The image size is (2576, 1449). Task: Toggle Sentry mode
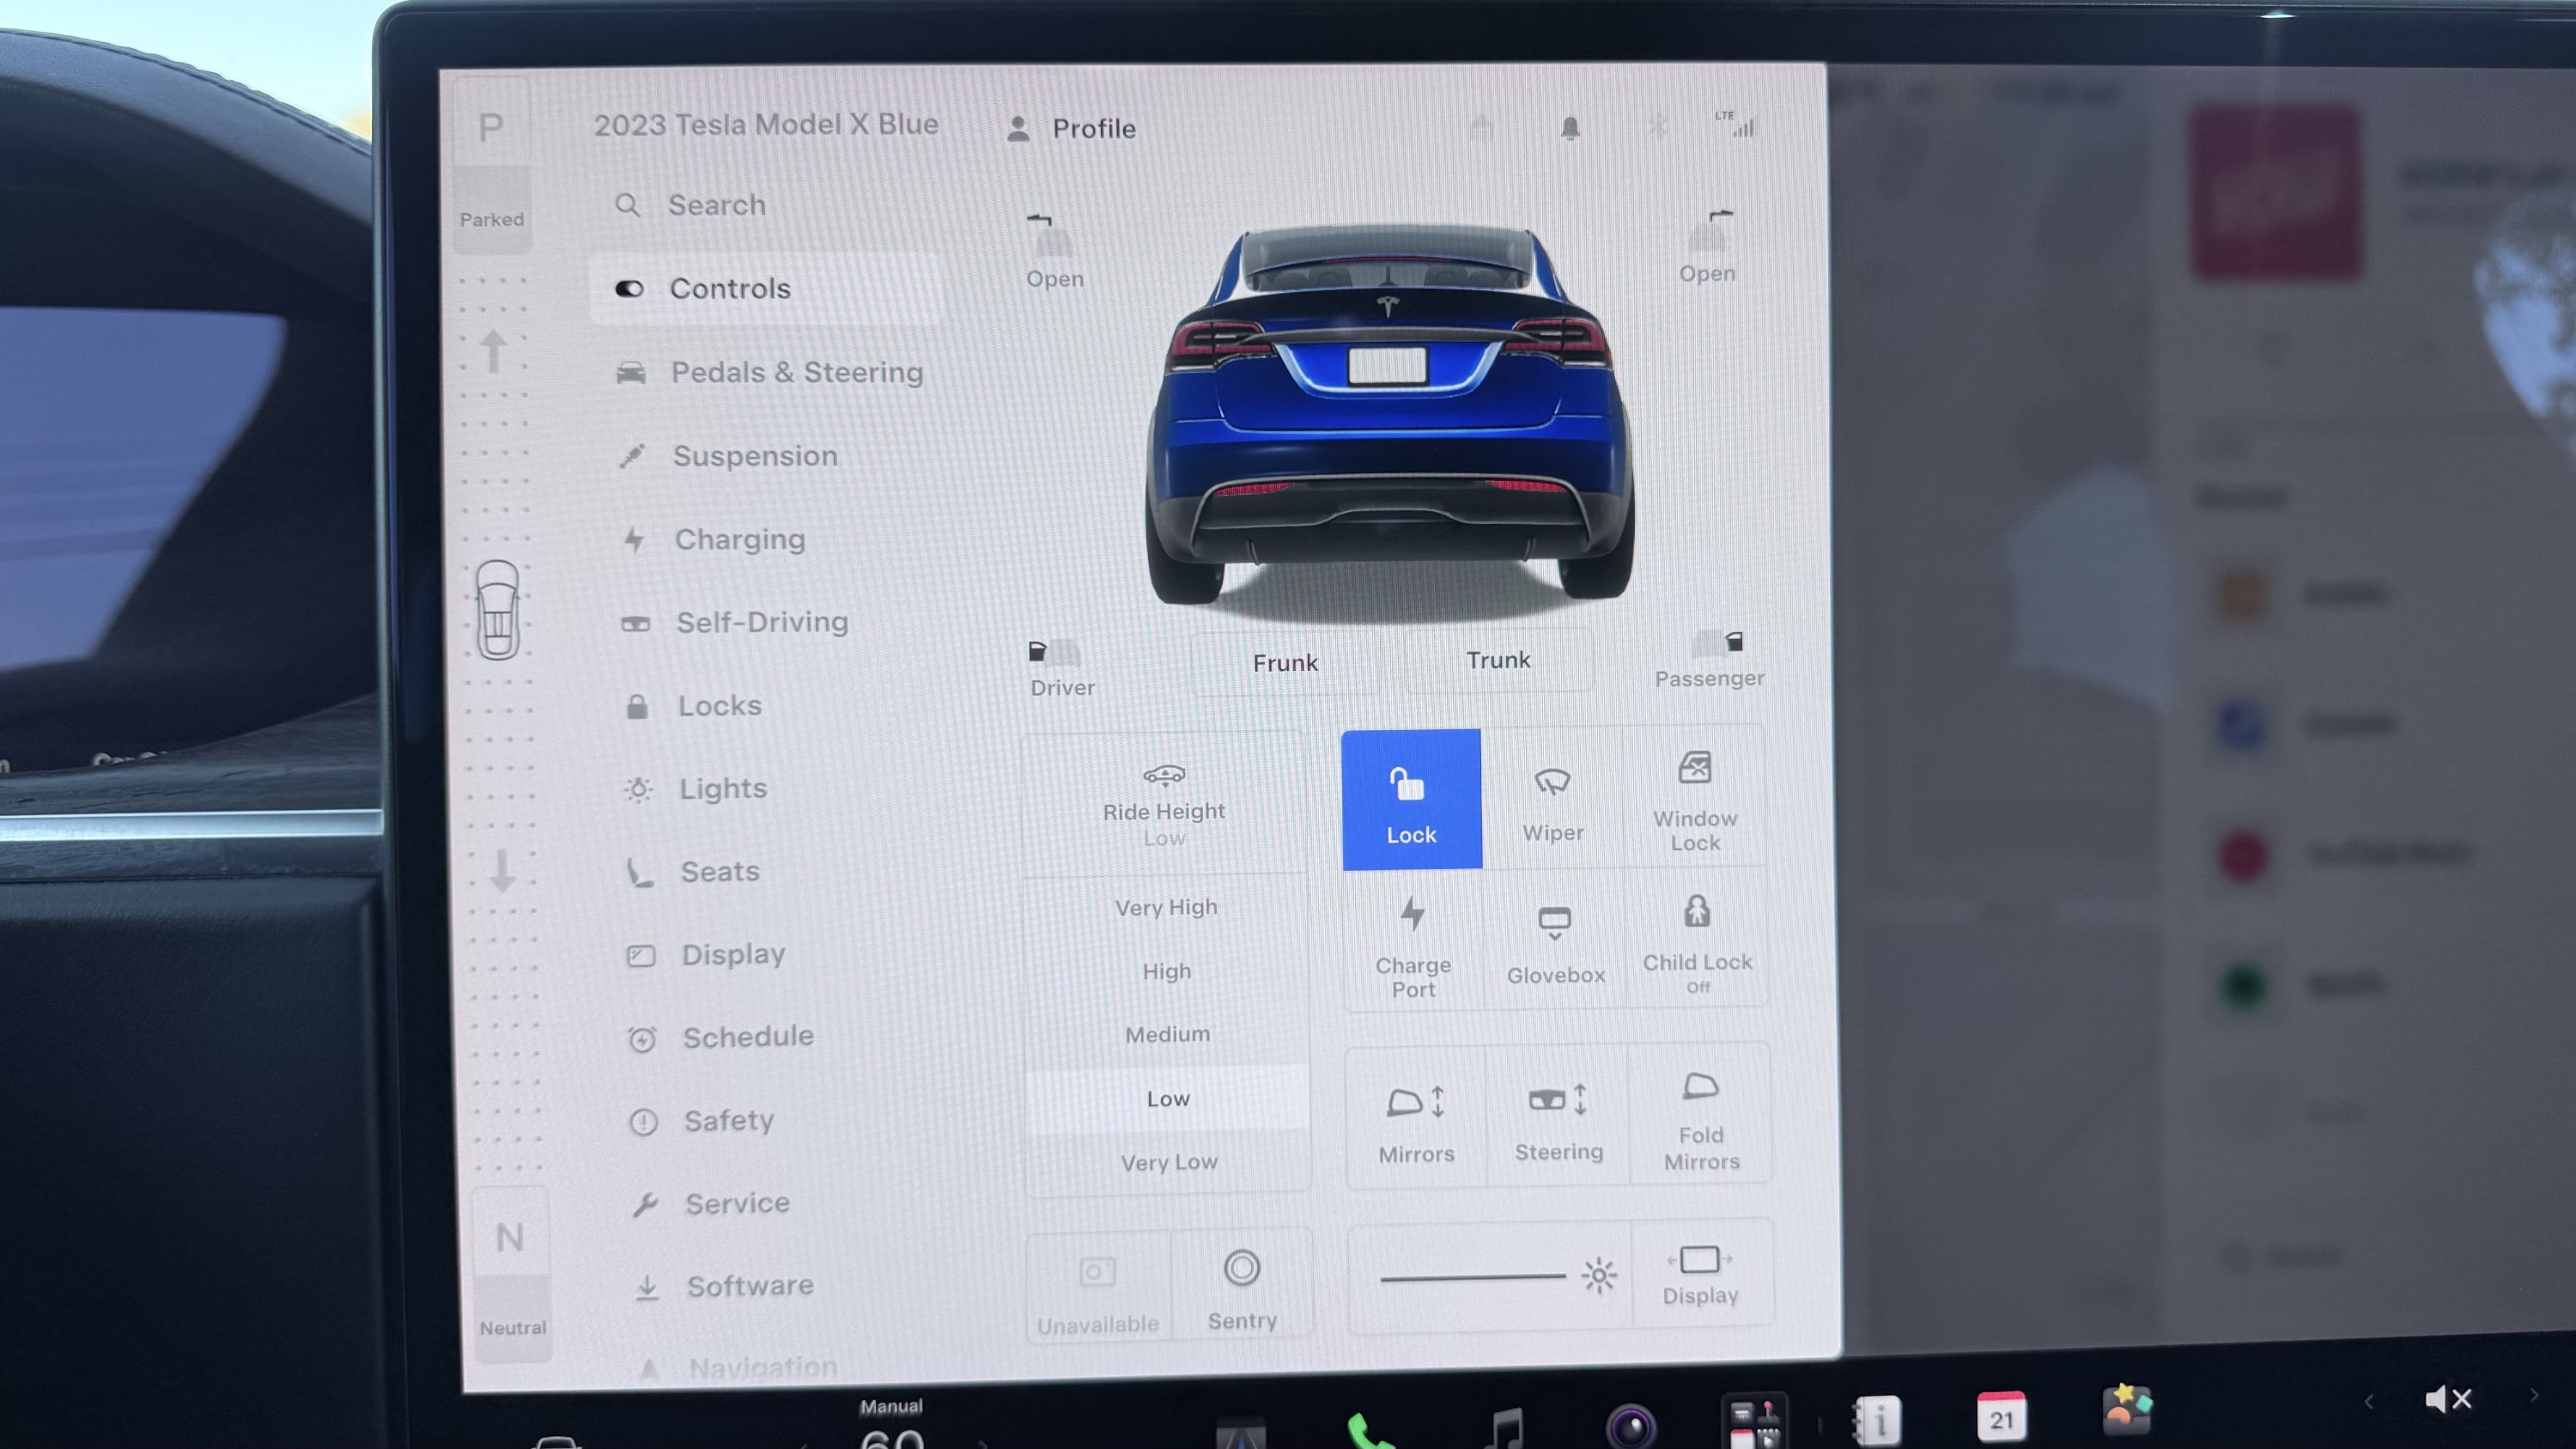tap(1242, 1286)
